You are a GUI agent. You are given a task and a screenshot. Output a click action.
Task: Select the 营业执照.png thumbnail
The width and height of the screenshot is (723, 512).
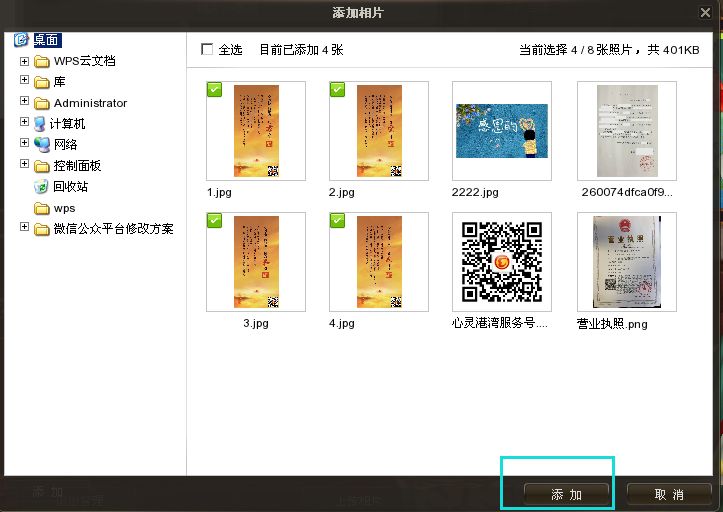pyautogui.click(x=627, y=262)
